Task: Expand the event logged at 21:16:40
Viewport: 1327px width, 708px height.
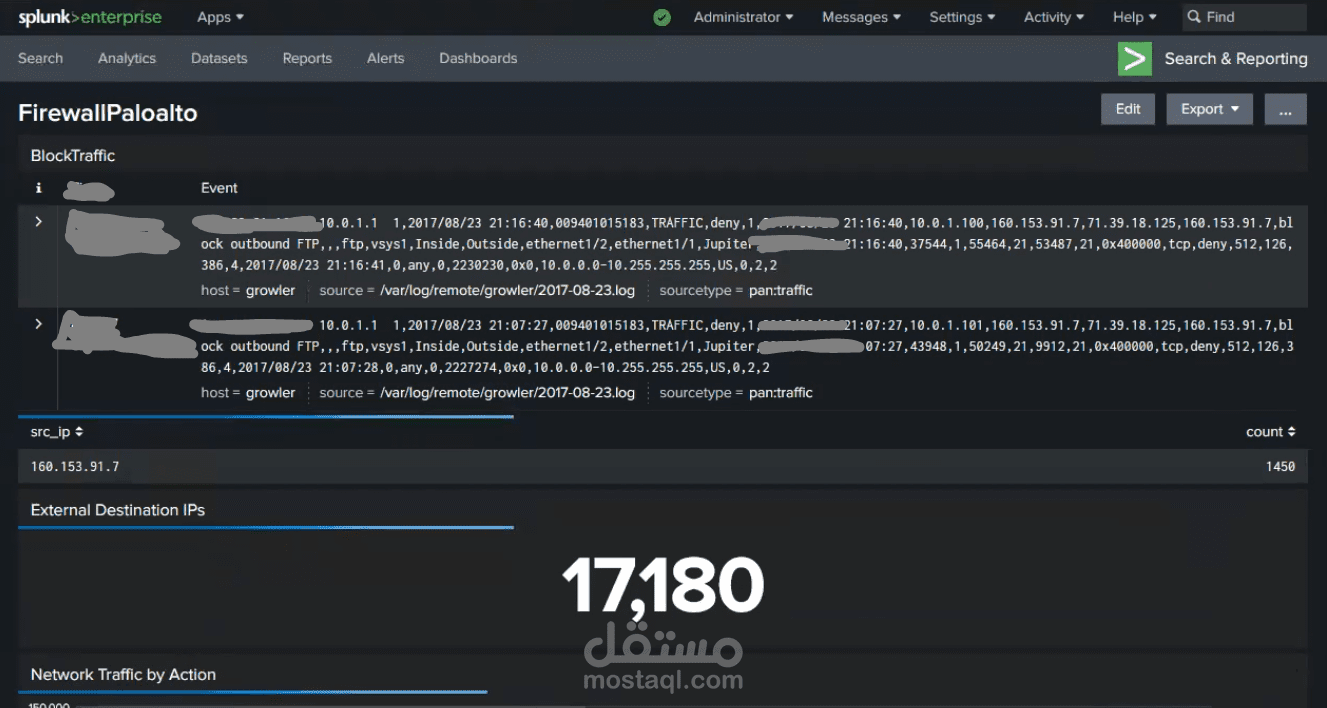Action: tap(38, 222)
